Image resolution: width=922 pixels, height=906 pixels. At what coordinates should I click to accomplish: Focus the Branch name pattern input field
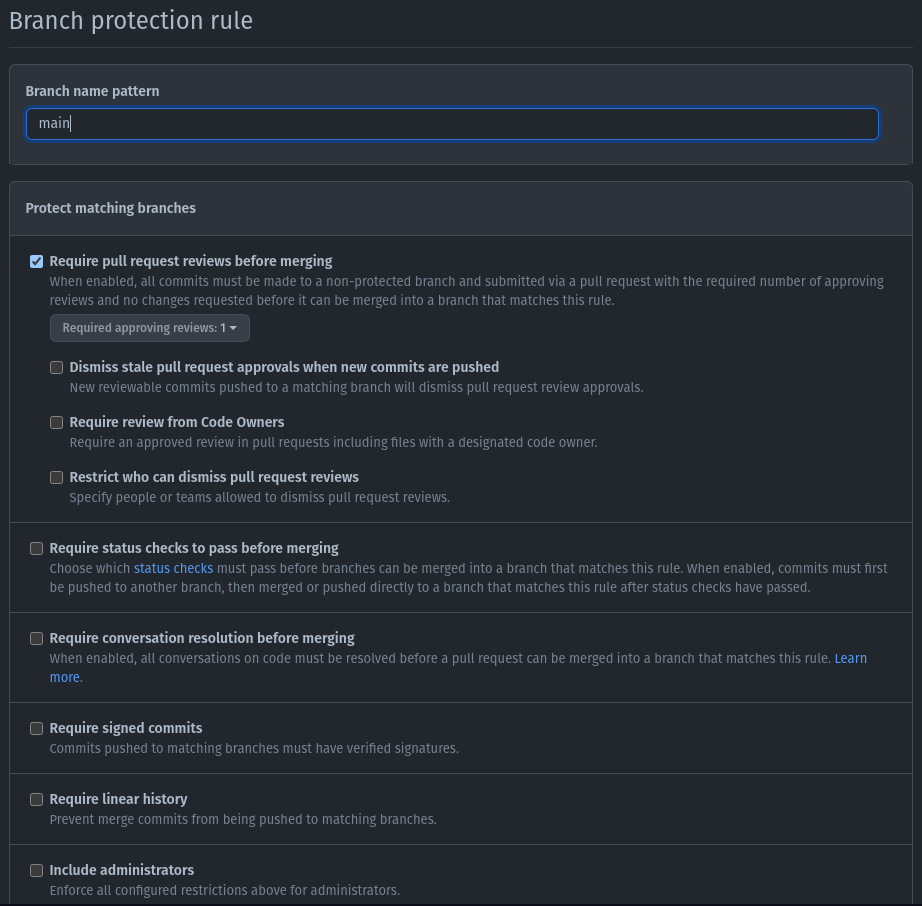point(452,123)
